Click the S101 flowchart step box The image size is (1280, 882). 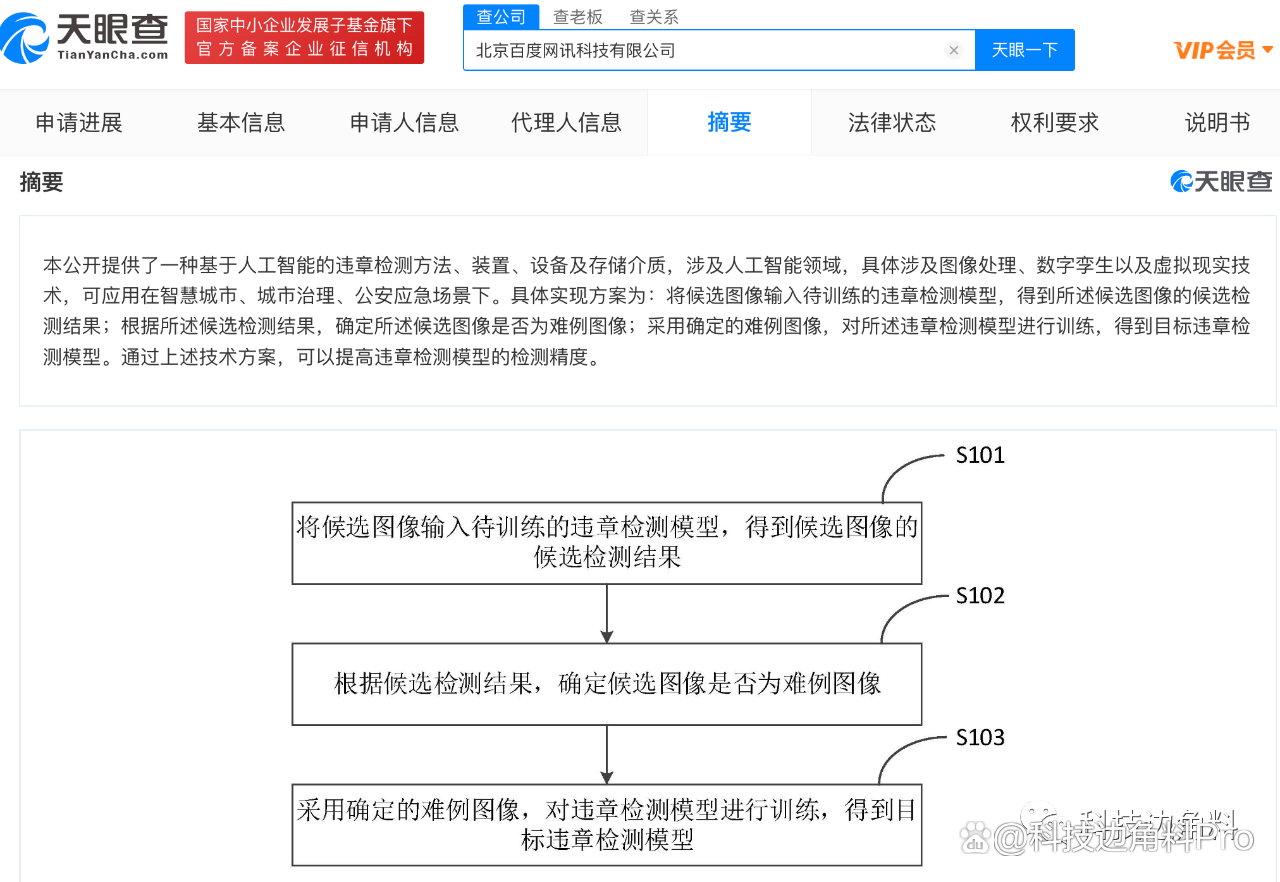coord(606,543)
